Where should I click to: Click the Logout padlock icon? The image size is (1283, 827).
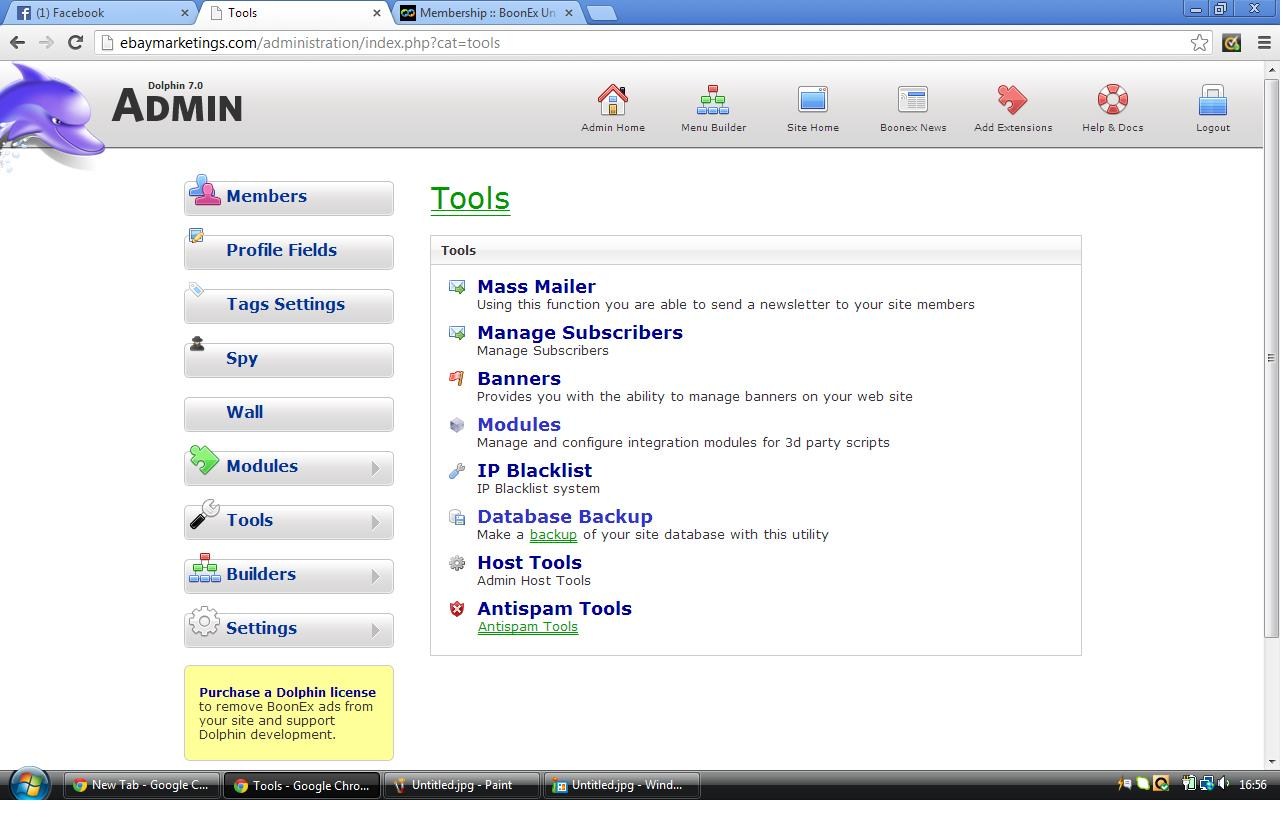click(x=1212, y=100)
